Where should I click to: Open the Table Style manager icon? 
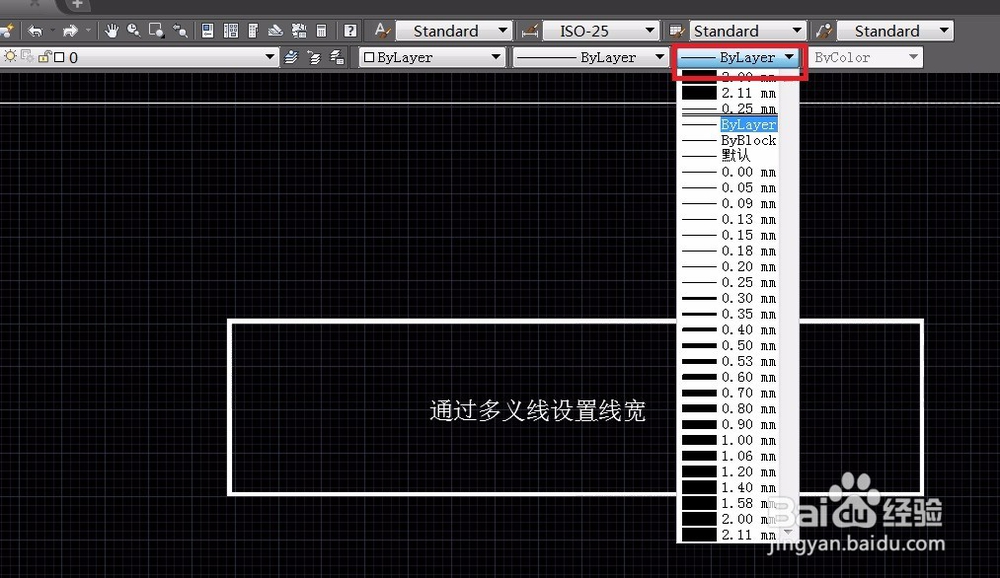pyautogui.click(x=677, y=31)
